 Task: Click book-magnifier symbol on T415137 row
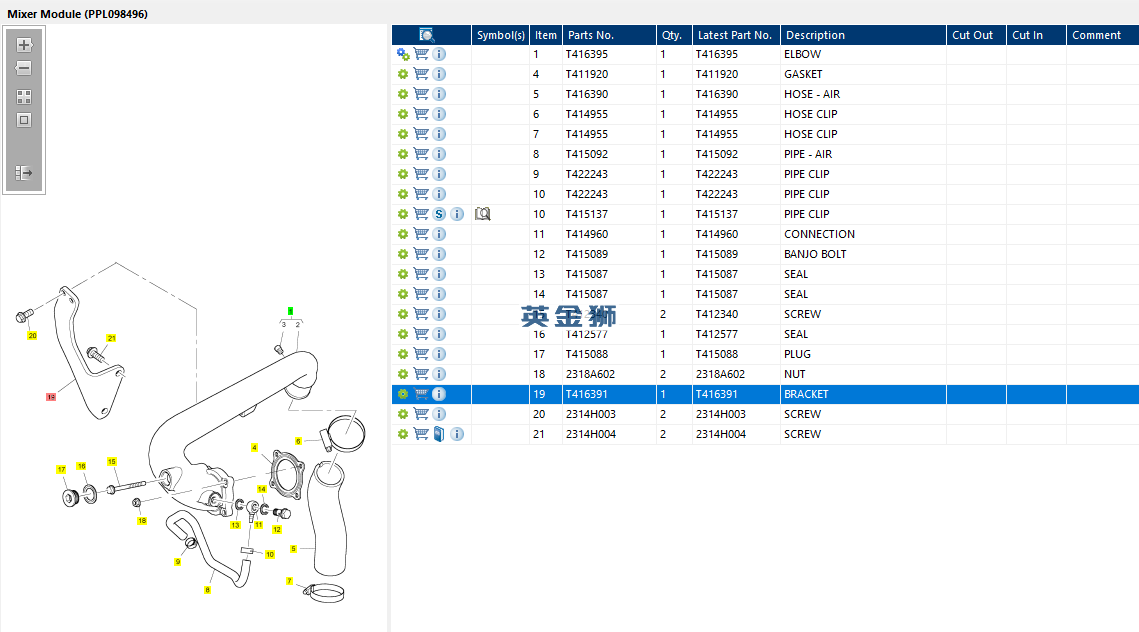[482, 214]
